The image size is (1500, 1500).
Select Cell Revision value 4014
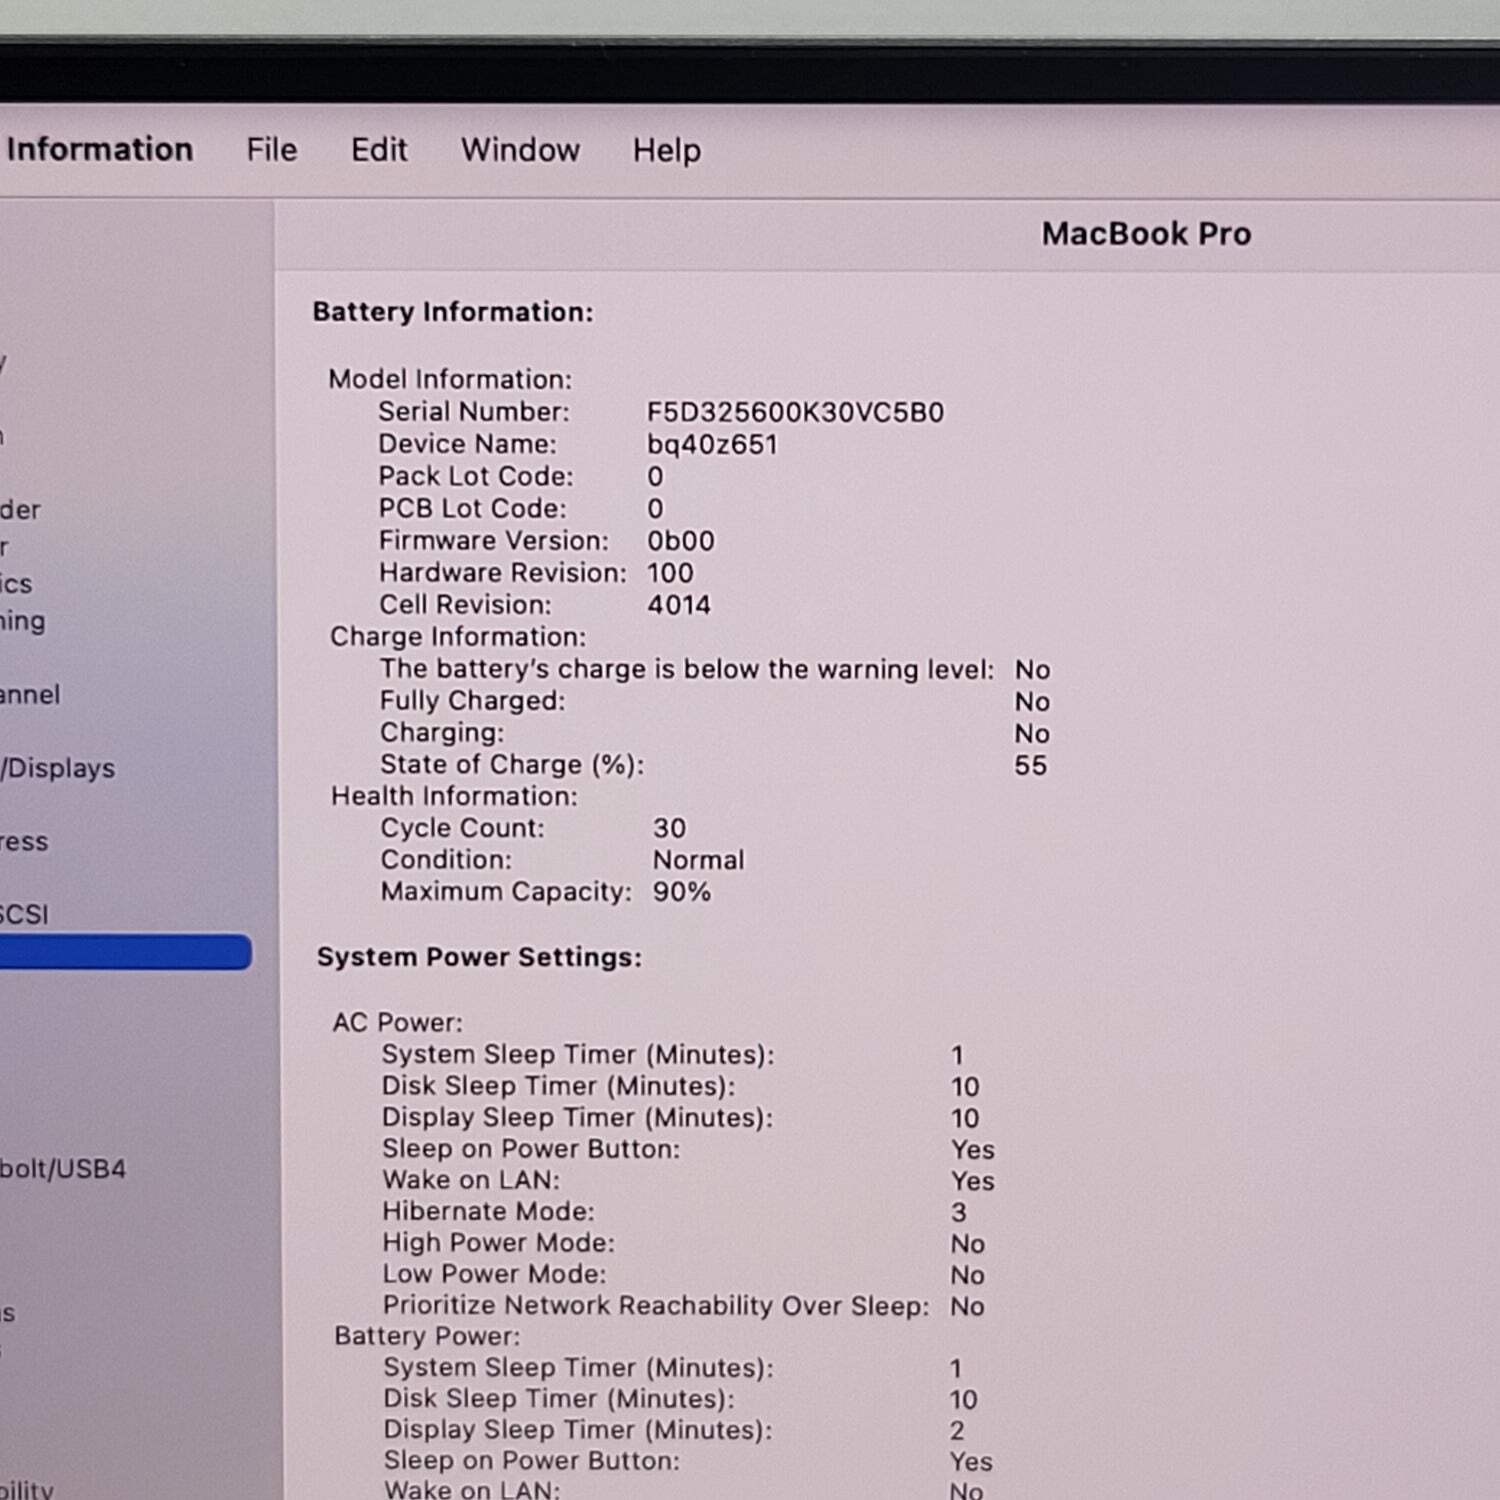(x=679, y=605)
